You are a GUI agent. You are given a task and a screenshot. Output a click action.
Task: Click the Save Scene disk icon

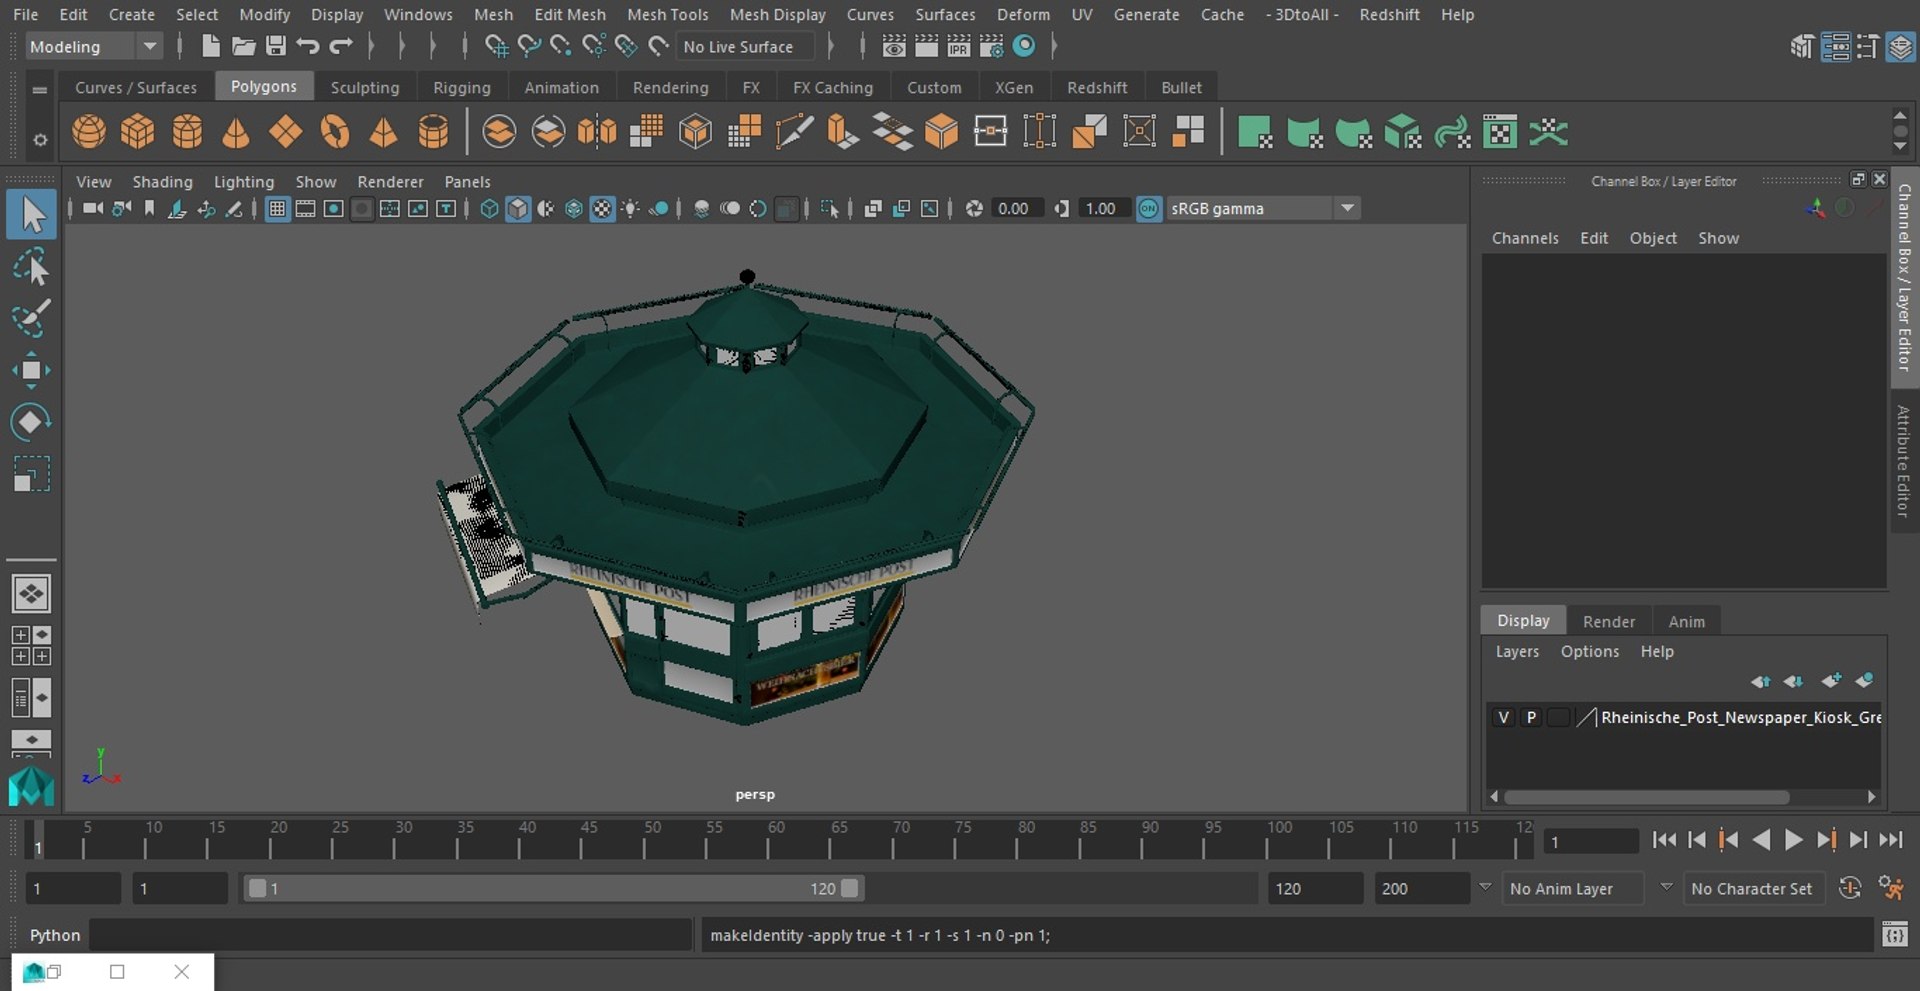click(275, 46)
